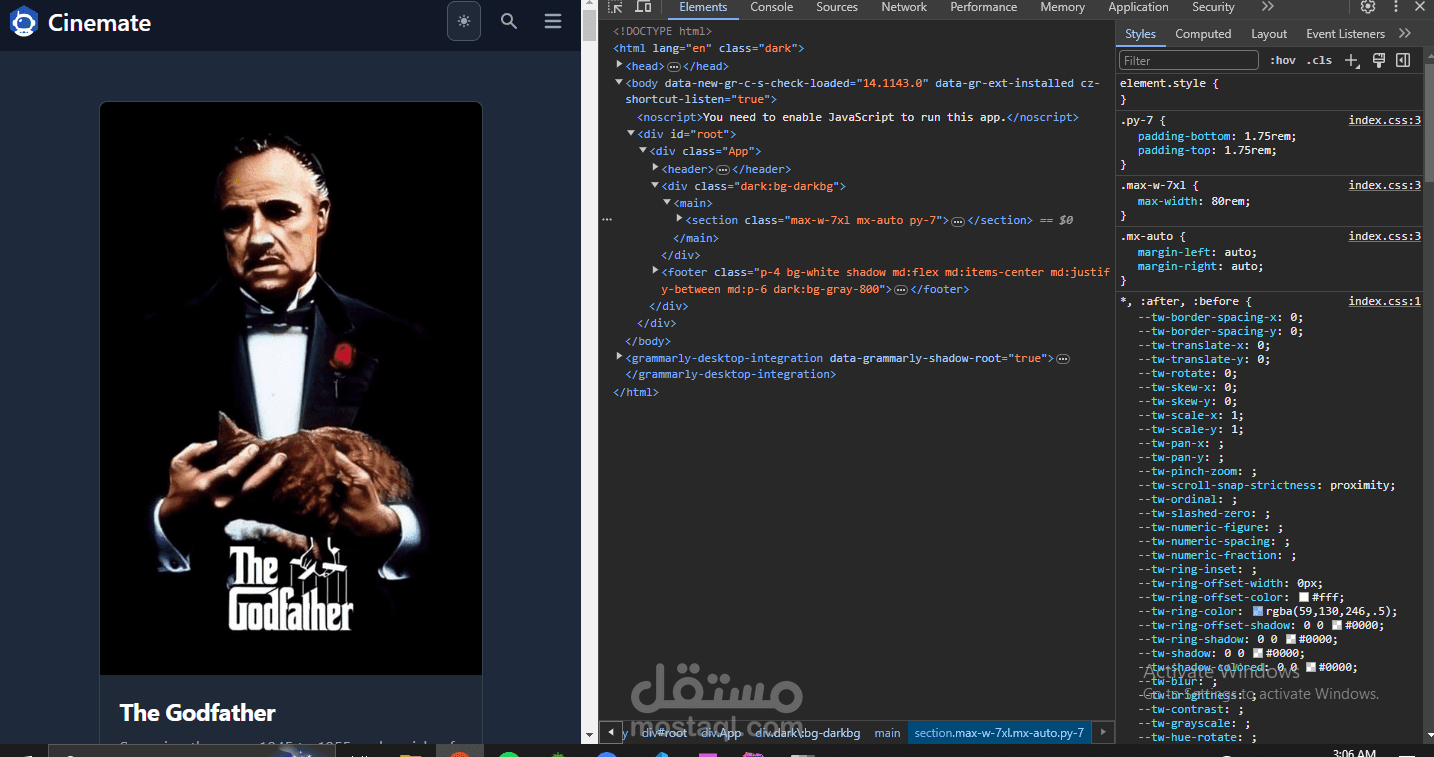This screenshot has width=1434, height=757.
Task: Select main in the breadcrumb bar
Action: pyautogui.click(x=887, y=733)
